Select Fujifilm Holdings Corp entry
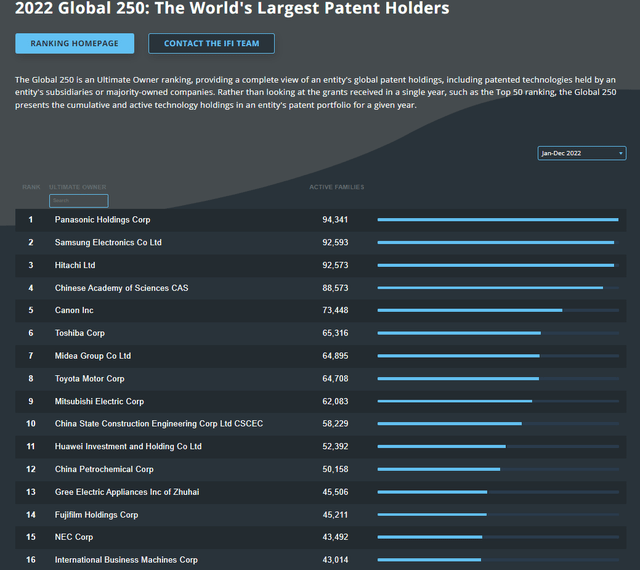 pyautogui.click(x=96, y=515)
